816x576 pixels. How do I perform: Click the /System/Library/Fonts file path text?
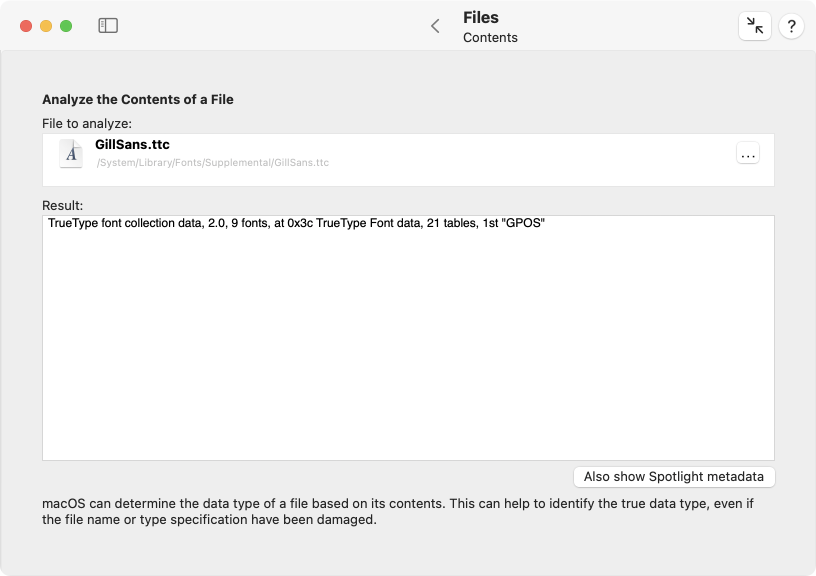(213, 163)
